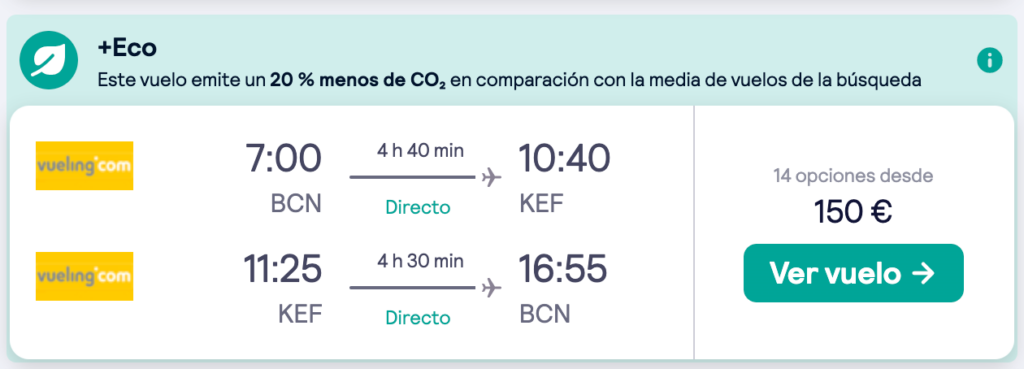This screenshot has height=369, width=1024.
Task: Select the 16:55 return arrival time
Action: pos(563,268)
